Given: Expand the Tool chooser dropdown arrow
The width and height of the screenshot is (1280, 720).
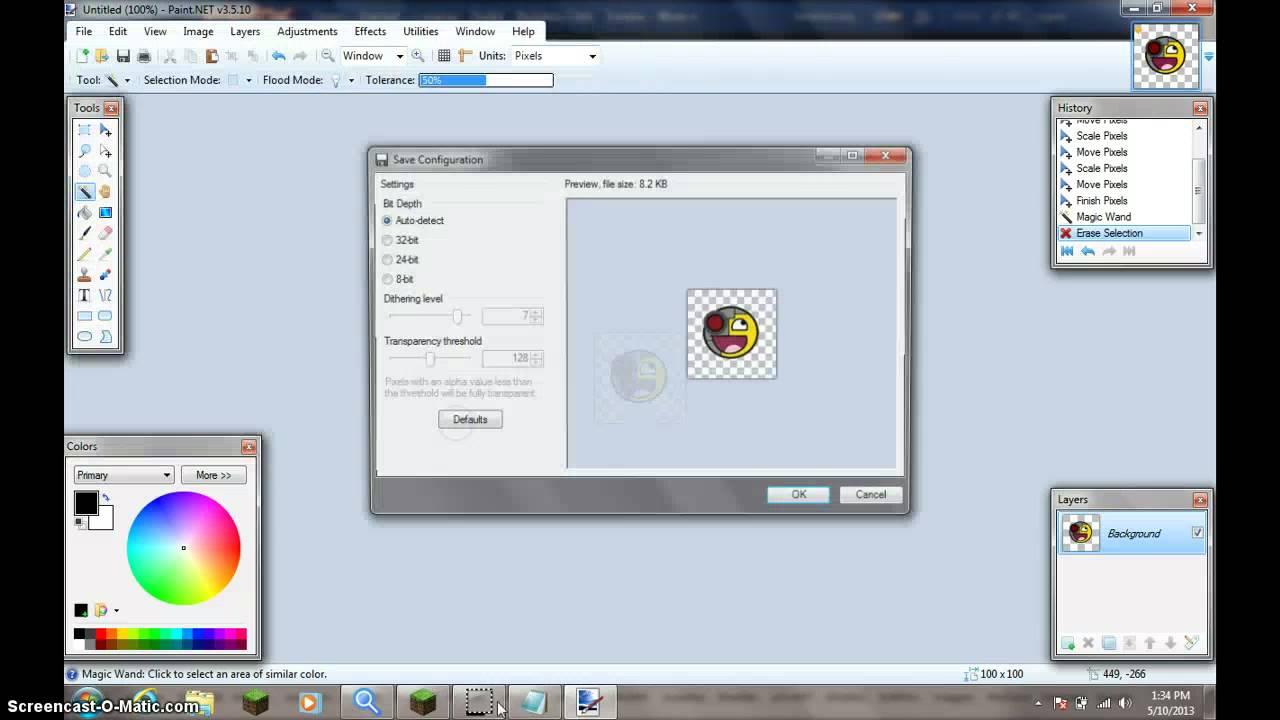Looking at the screenshot, I should click(127, 80).
